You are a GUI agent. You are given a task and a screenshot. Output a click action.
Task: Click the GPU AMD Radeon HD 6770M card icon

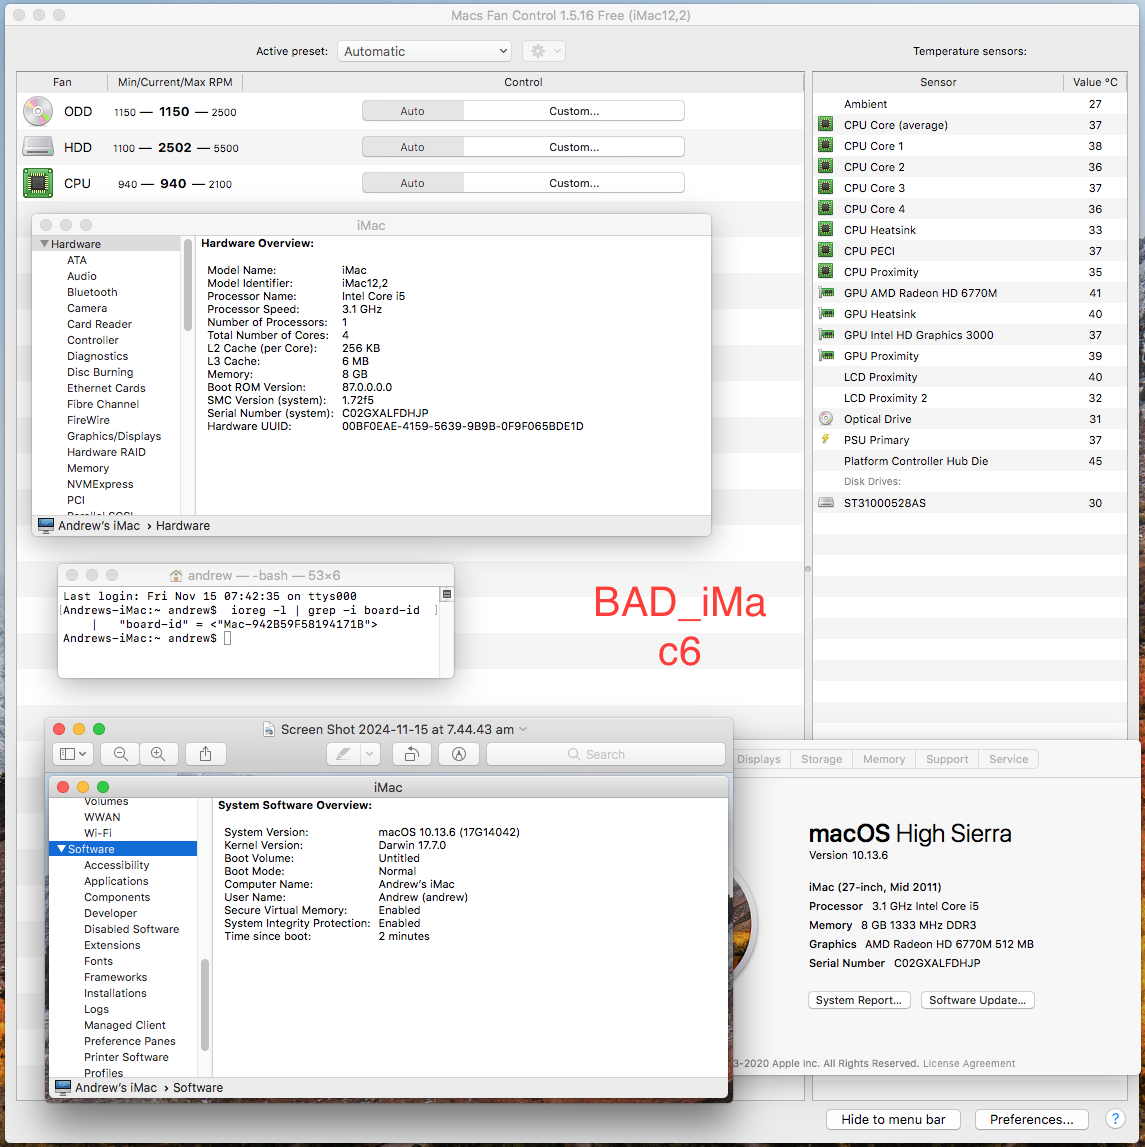pos(826,293)
